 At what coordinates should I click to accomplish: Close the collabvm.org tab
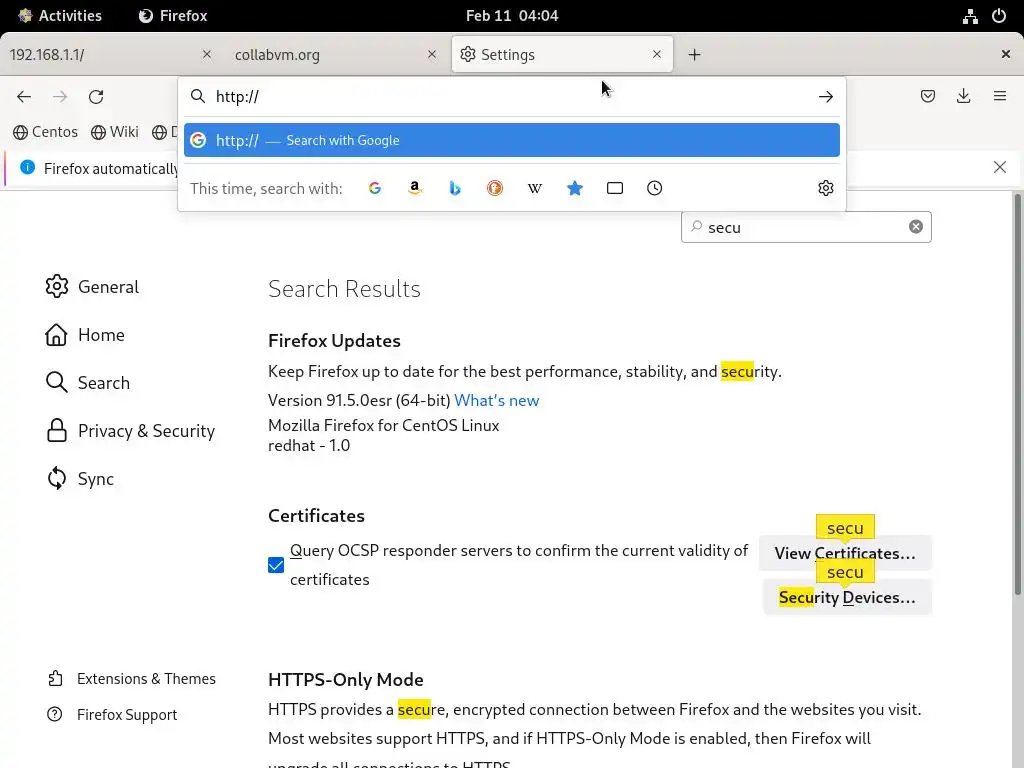click(x=432, y=54)
